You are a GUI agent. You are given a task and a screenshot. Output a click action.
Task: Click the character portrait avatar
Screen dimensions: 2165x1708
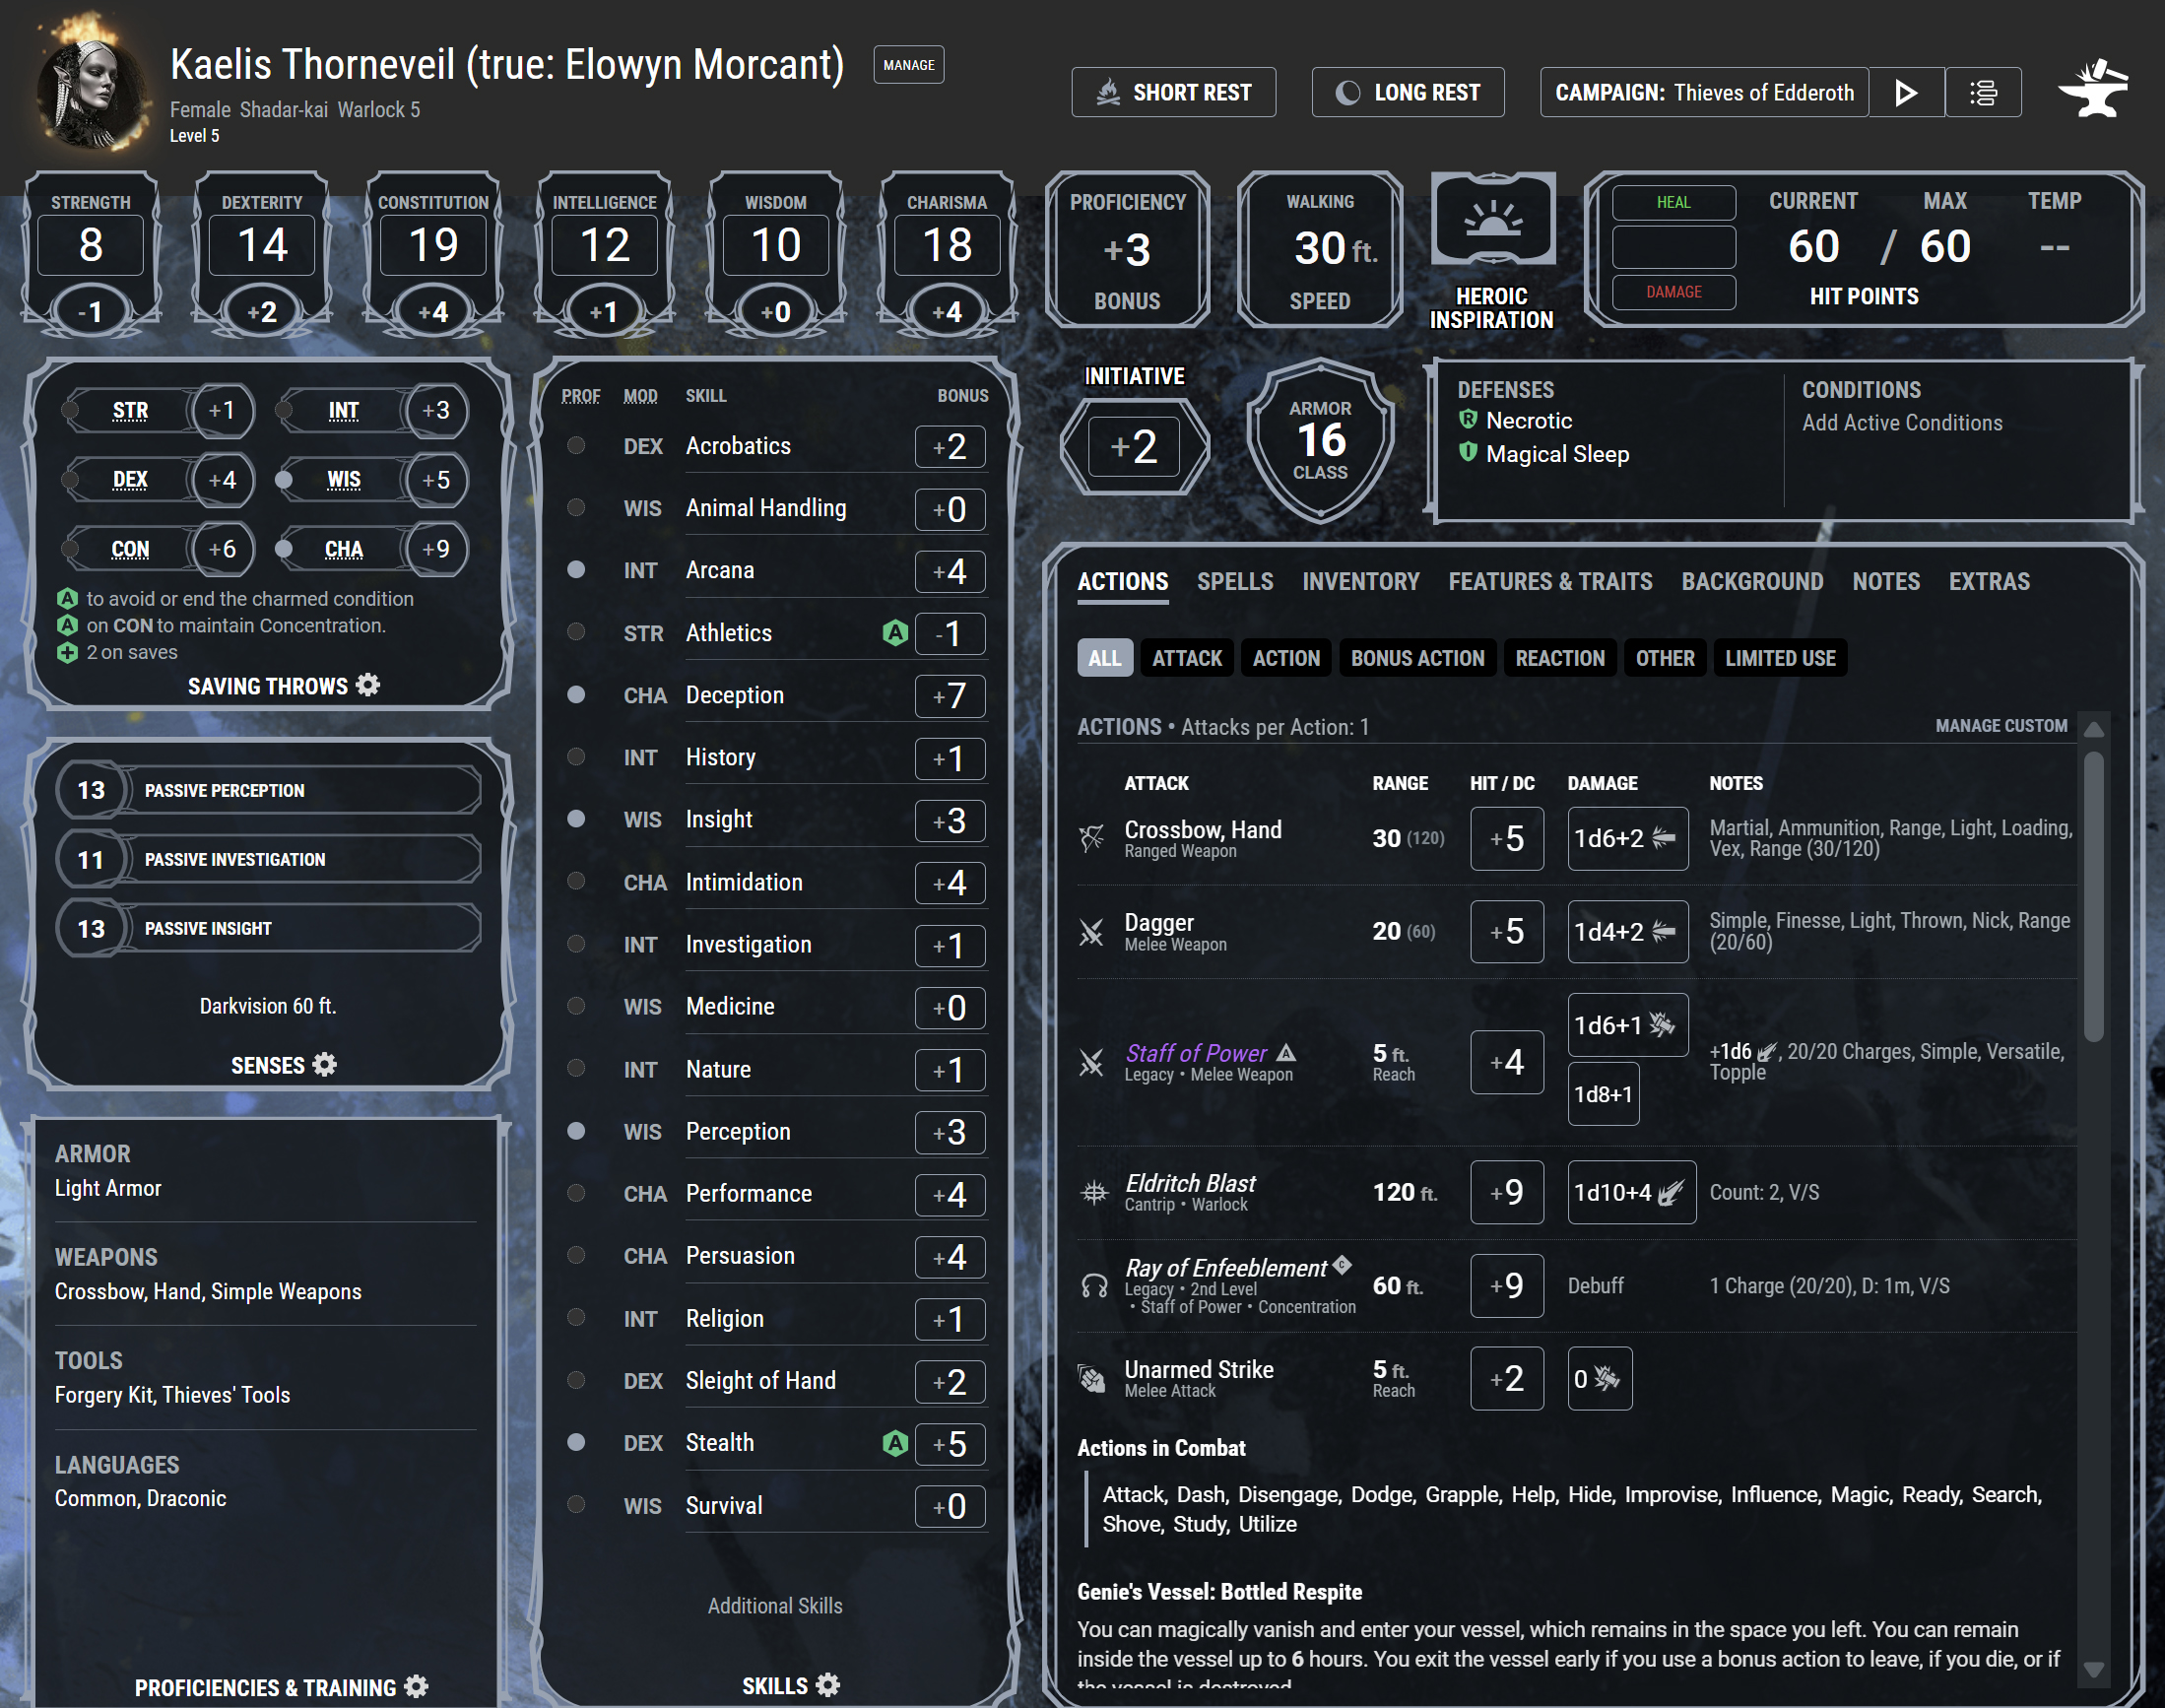90,92
